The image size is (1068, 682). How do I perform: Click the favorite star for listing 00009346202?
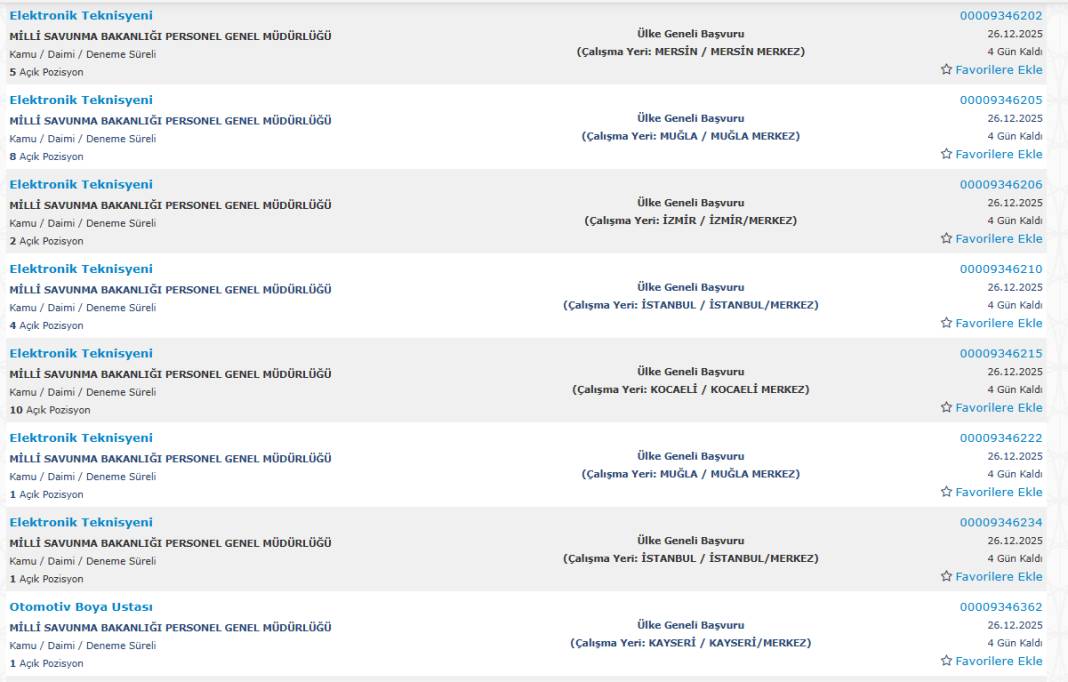tap(946, 70)
